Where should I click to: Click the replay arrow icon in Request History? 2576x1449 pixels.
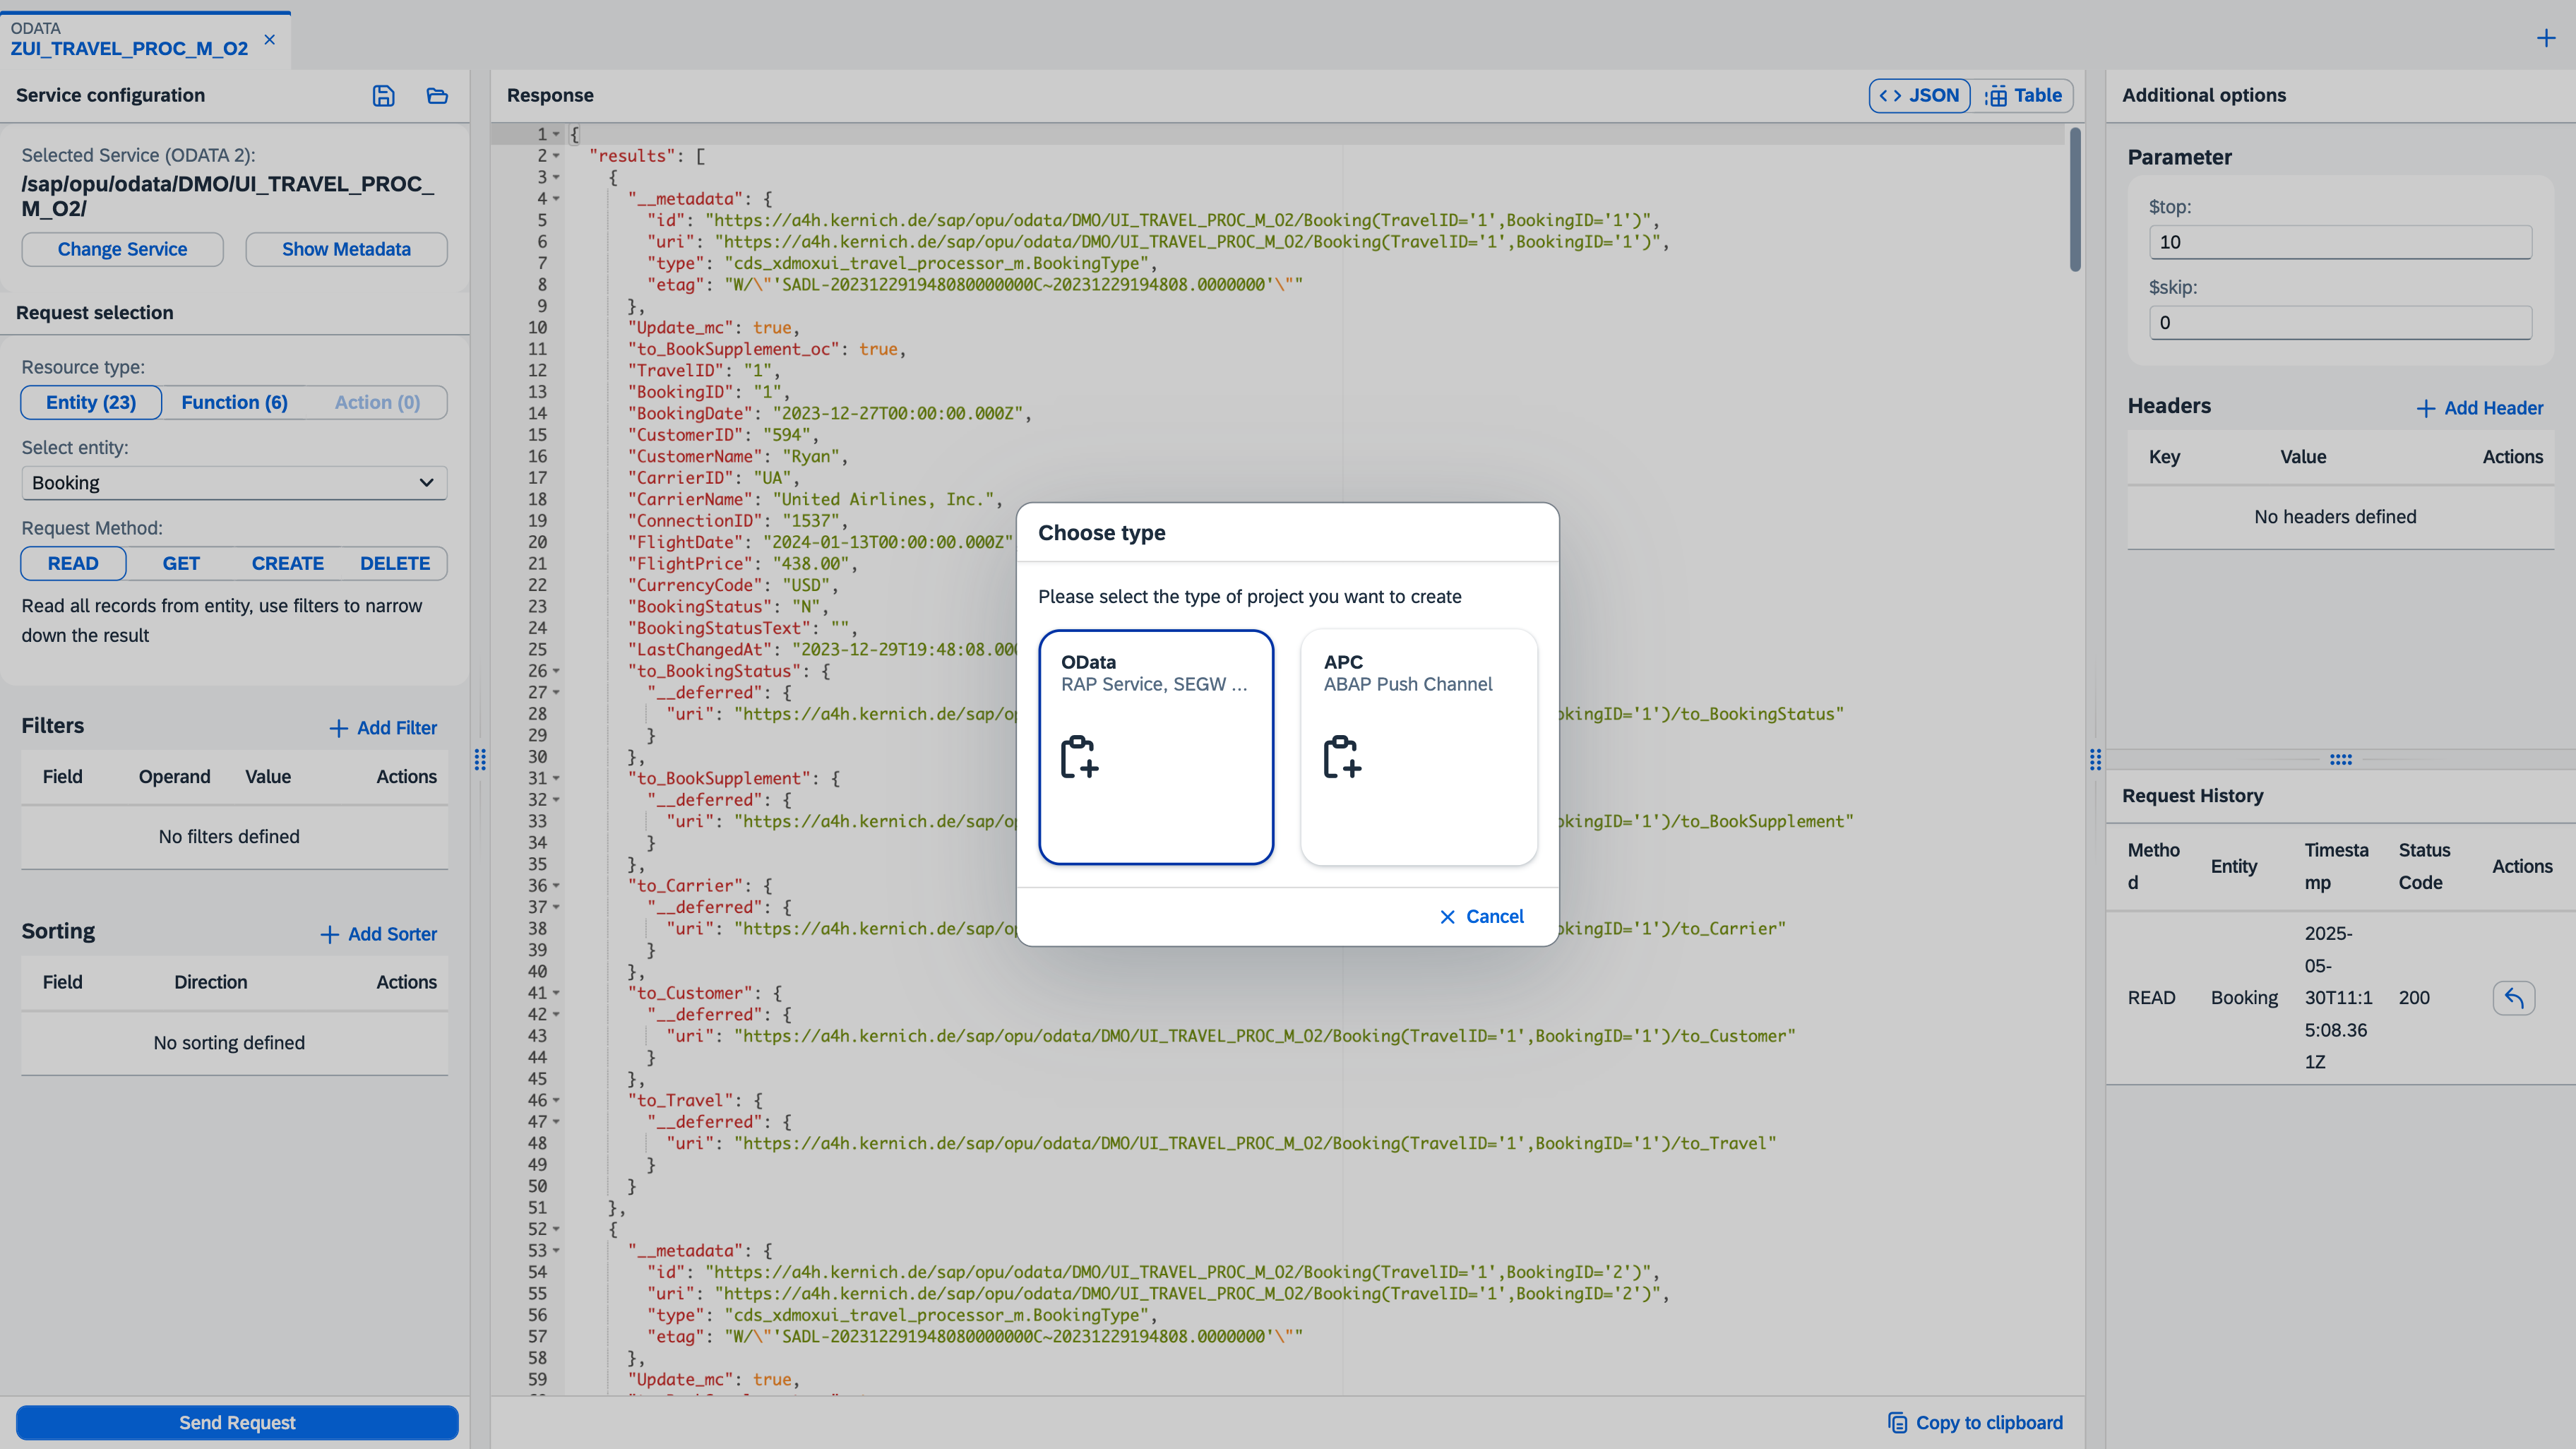2514,997
